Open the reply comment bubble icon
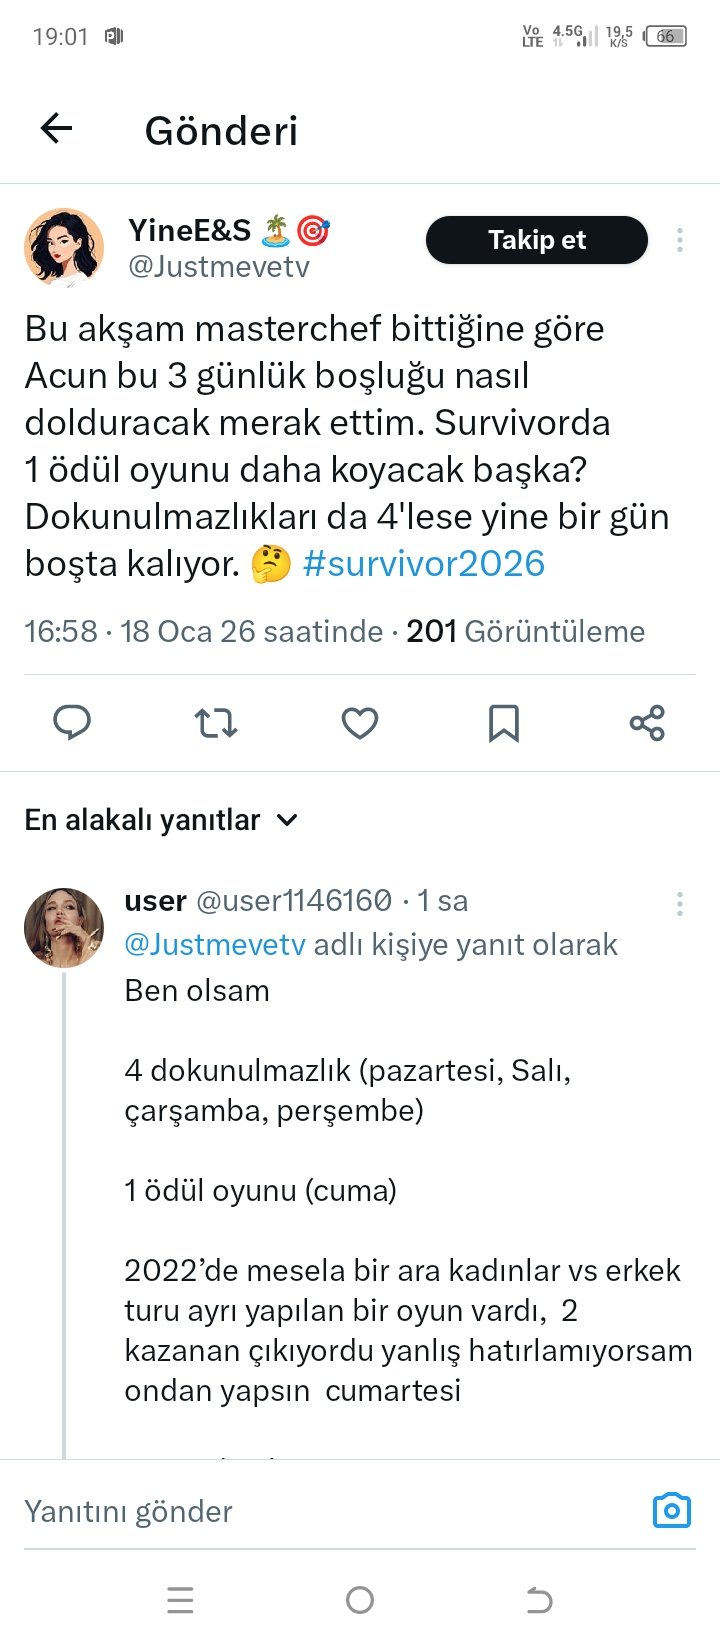 pyautogui.click(x=71, y=722)
